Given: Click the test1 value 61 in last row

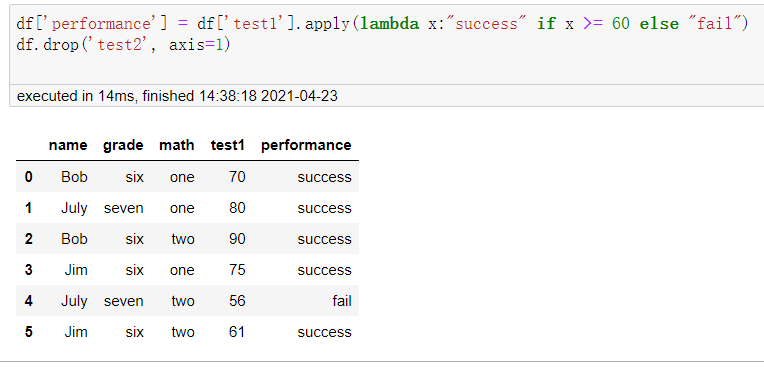Looking at the screenshot, I should tap(237, 332).
